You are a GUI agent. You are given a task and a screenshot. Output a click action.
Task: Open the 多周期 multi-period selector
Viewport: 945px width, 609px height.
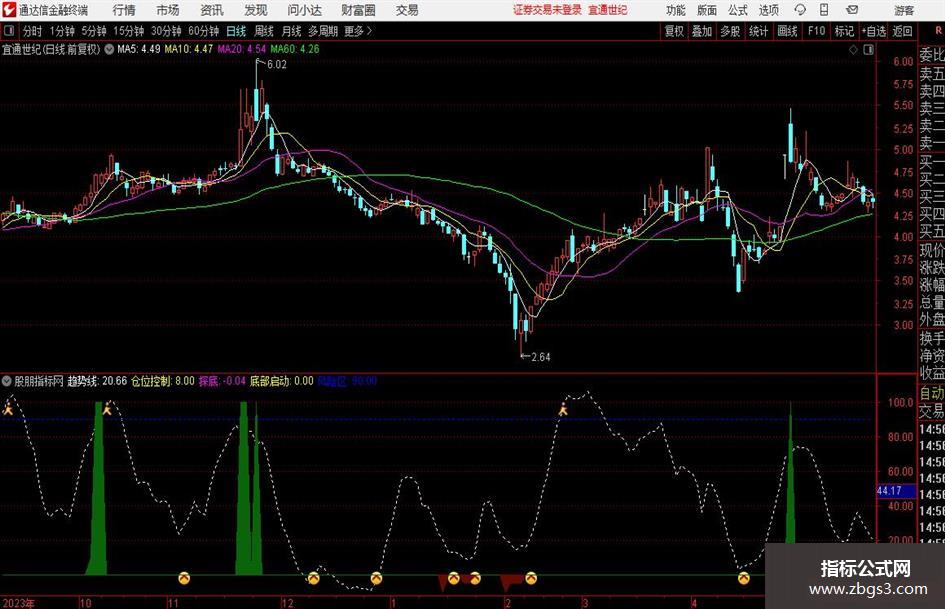(322, 31)
